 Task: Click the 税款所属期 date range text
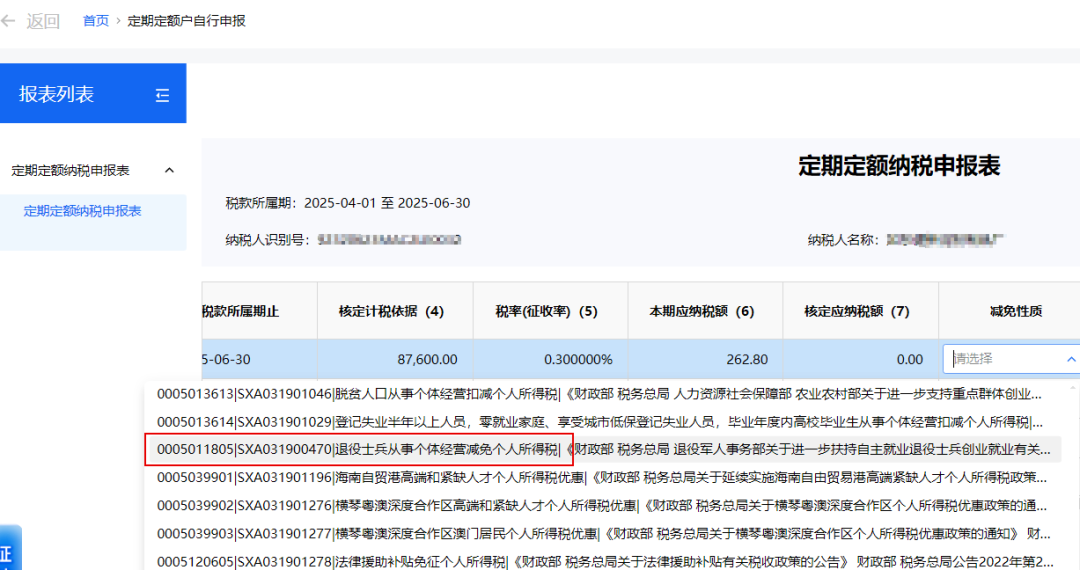tap(348, 203)
